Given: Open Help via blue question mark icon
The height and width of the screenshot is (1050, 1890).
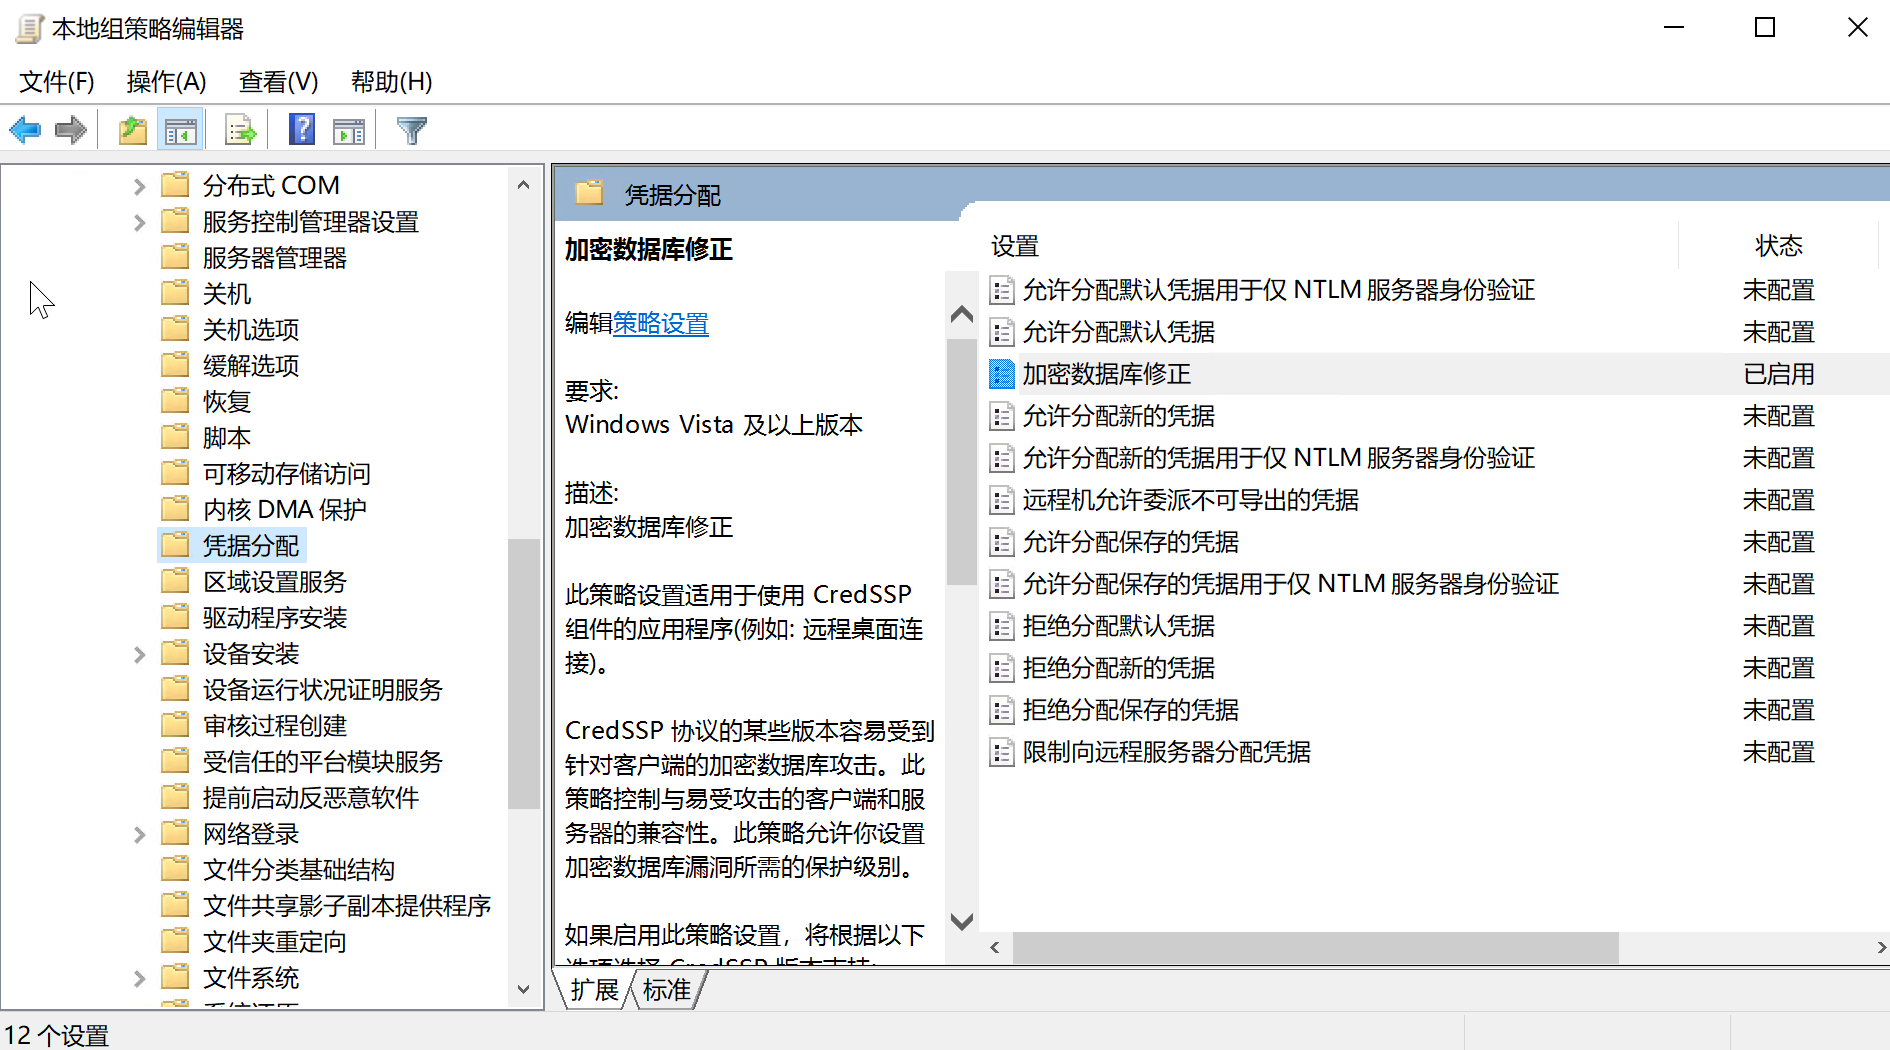Looking at the screenshot, I should click(301, 130).
